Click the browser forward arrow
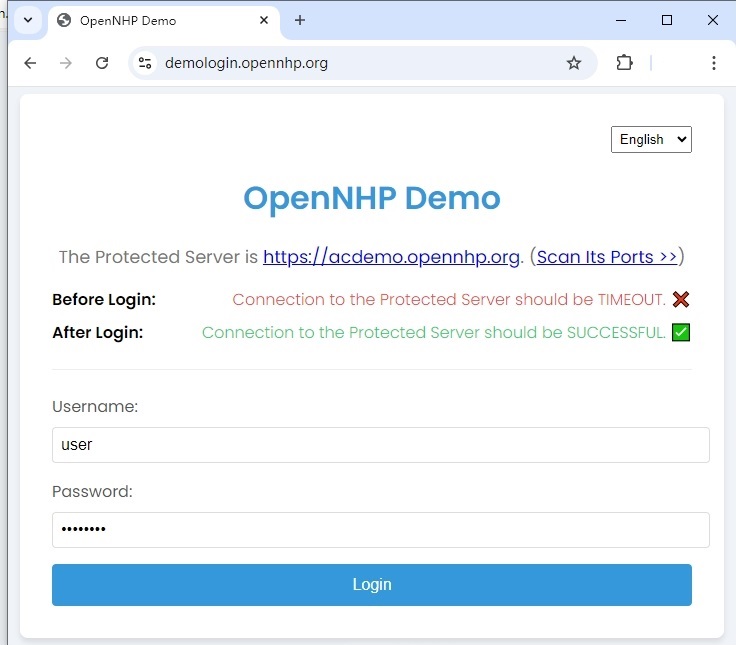The image size is (736, 645). [66, 63]
